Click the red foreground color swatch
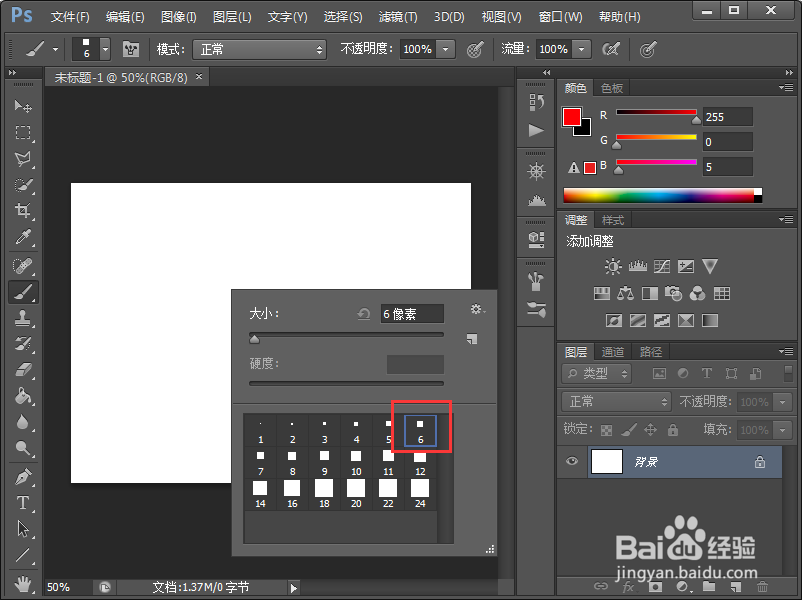The image size is (802, 600). [570, 114]
